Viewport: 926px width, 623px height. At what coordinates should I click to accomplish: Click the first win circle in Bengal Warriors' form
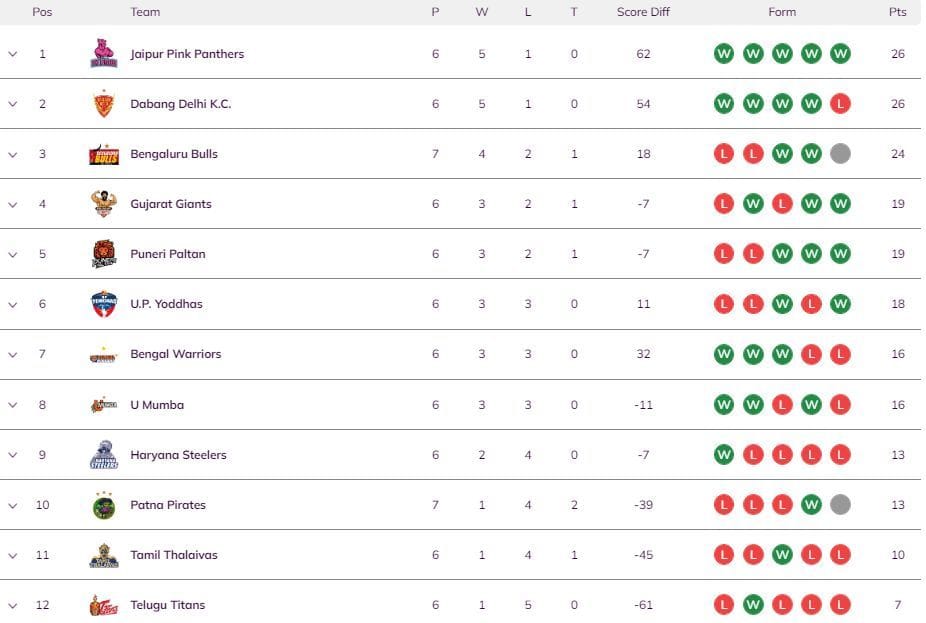point(723,353)
